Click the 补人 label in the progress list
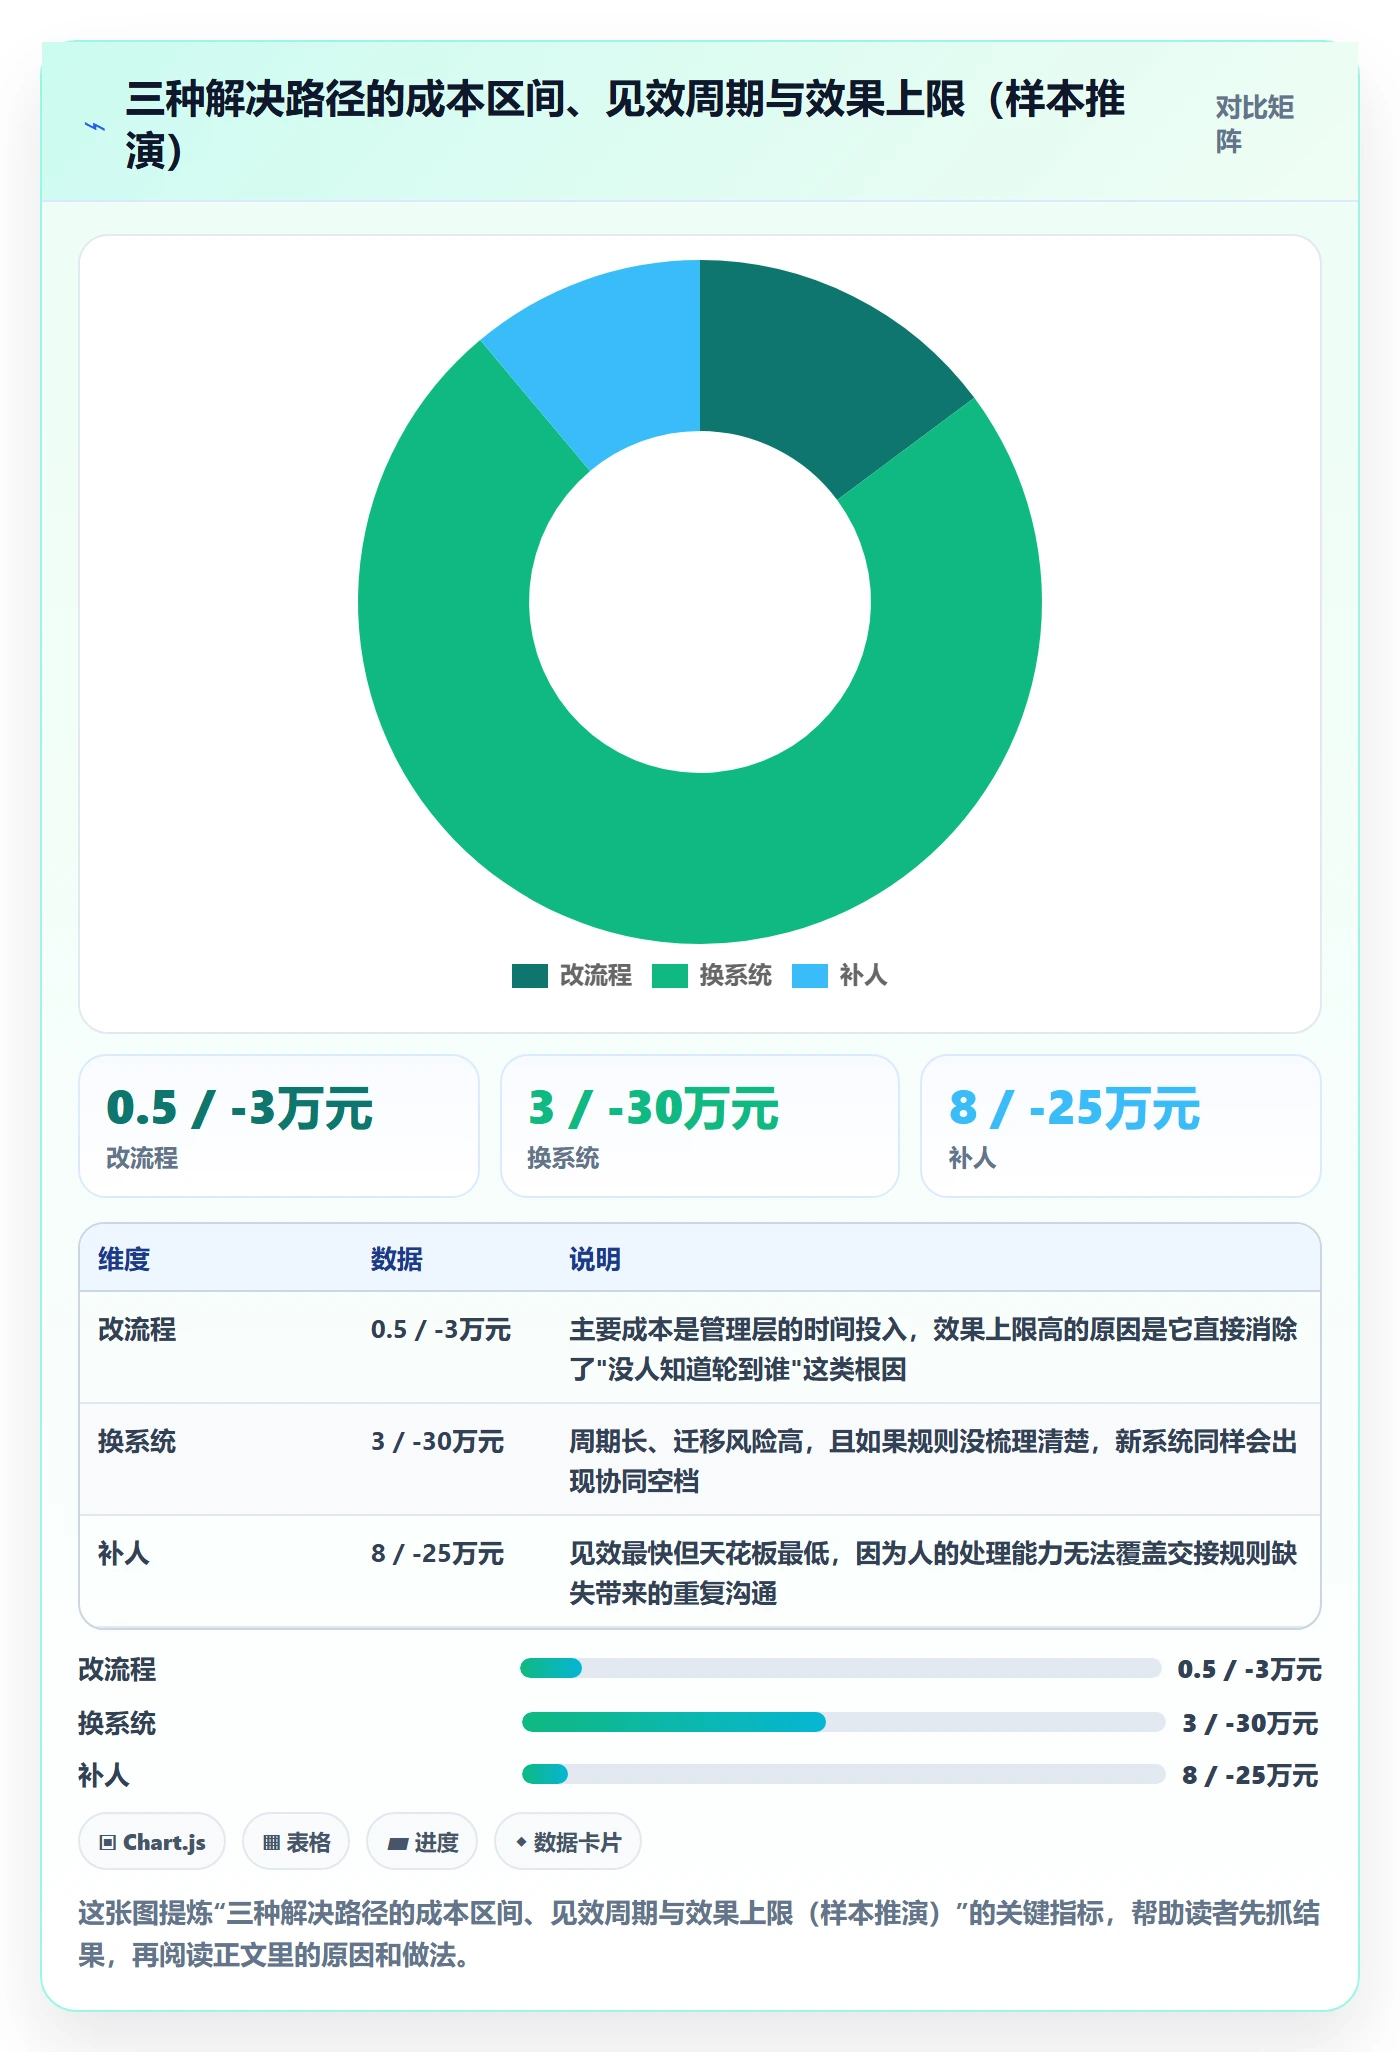This screenshot has height=2052, width=1400. click(x=104, y=1775)
